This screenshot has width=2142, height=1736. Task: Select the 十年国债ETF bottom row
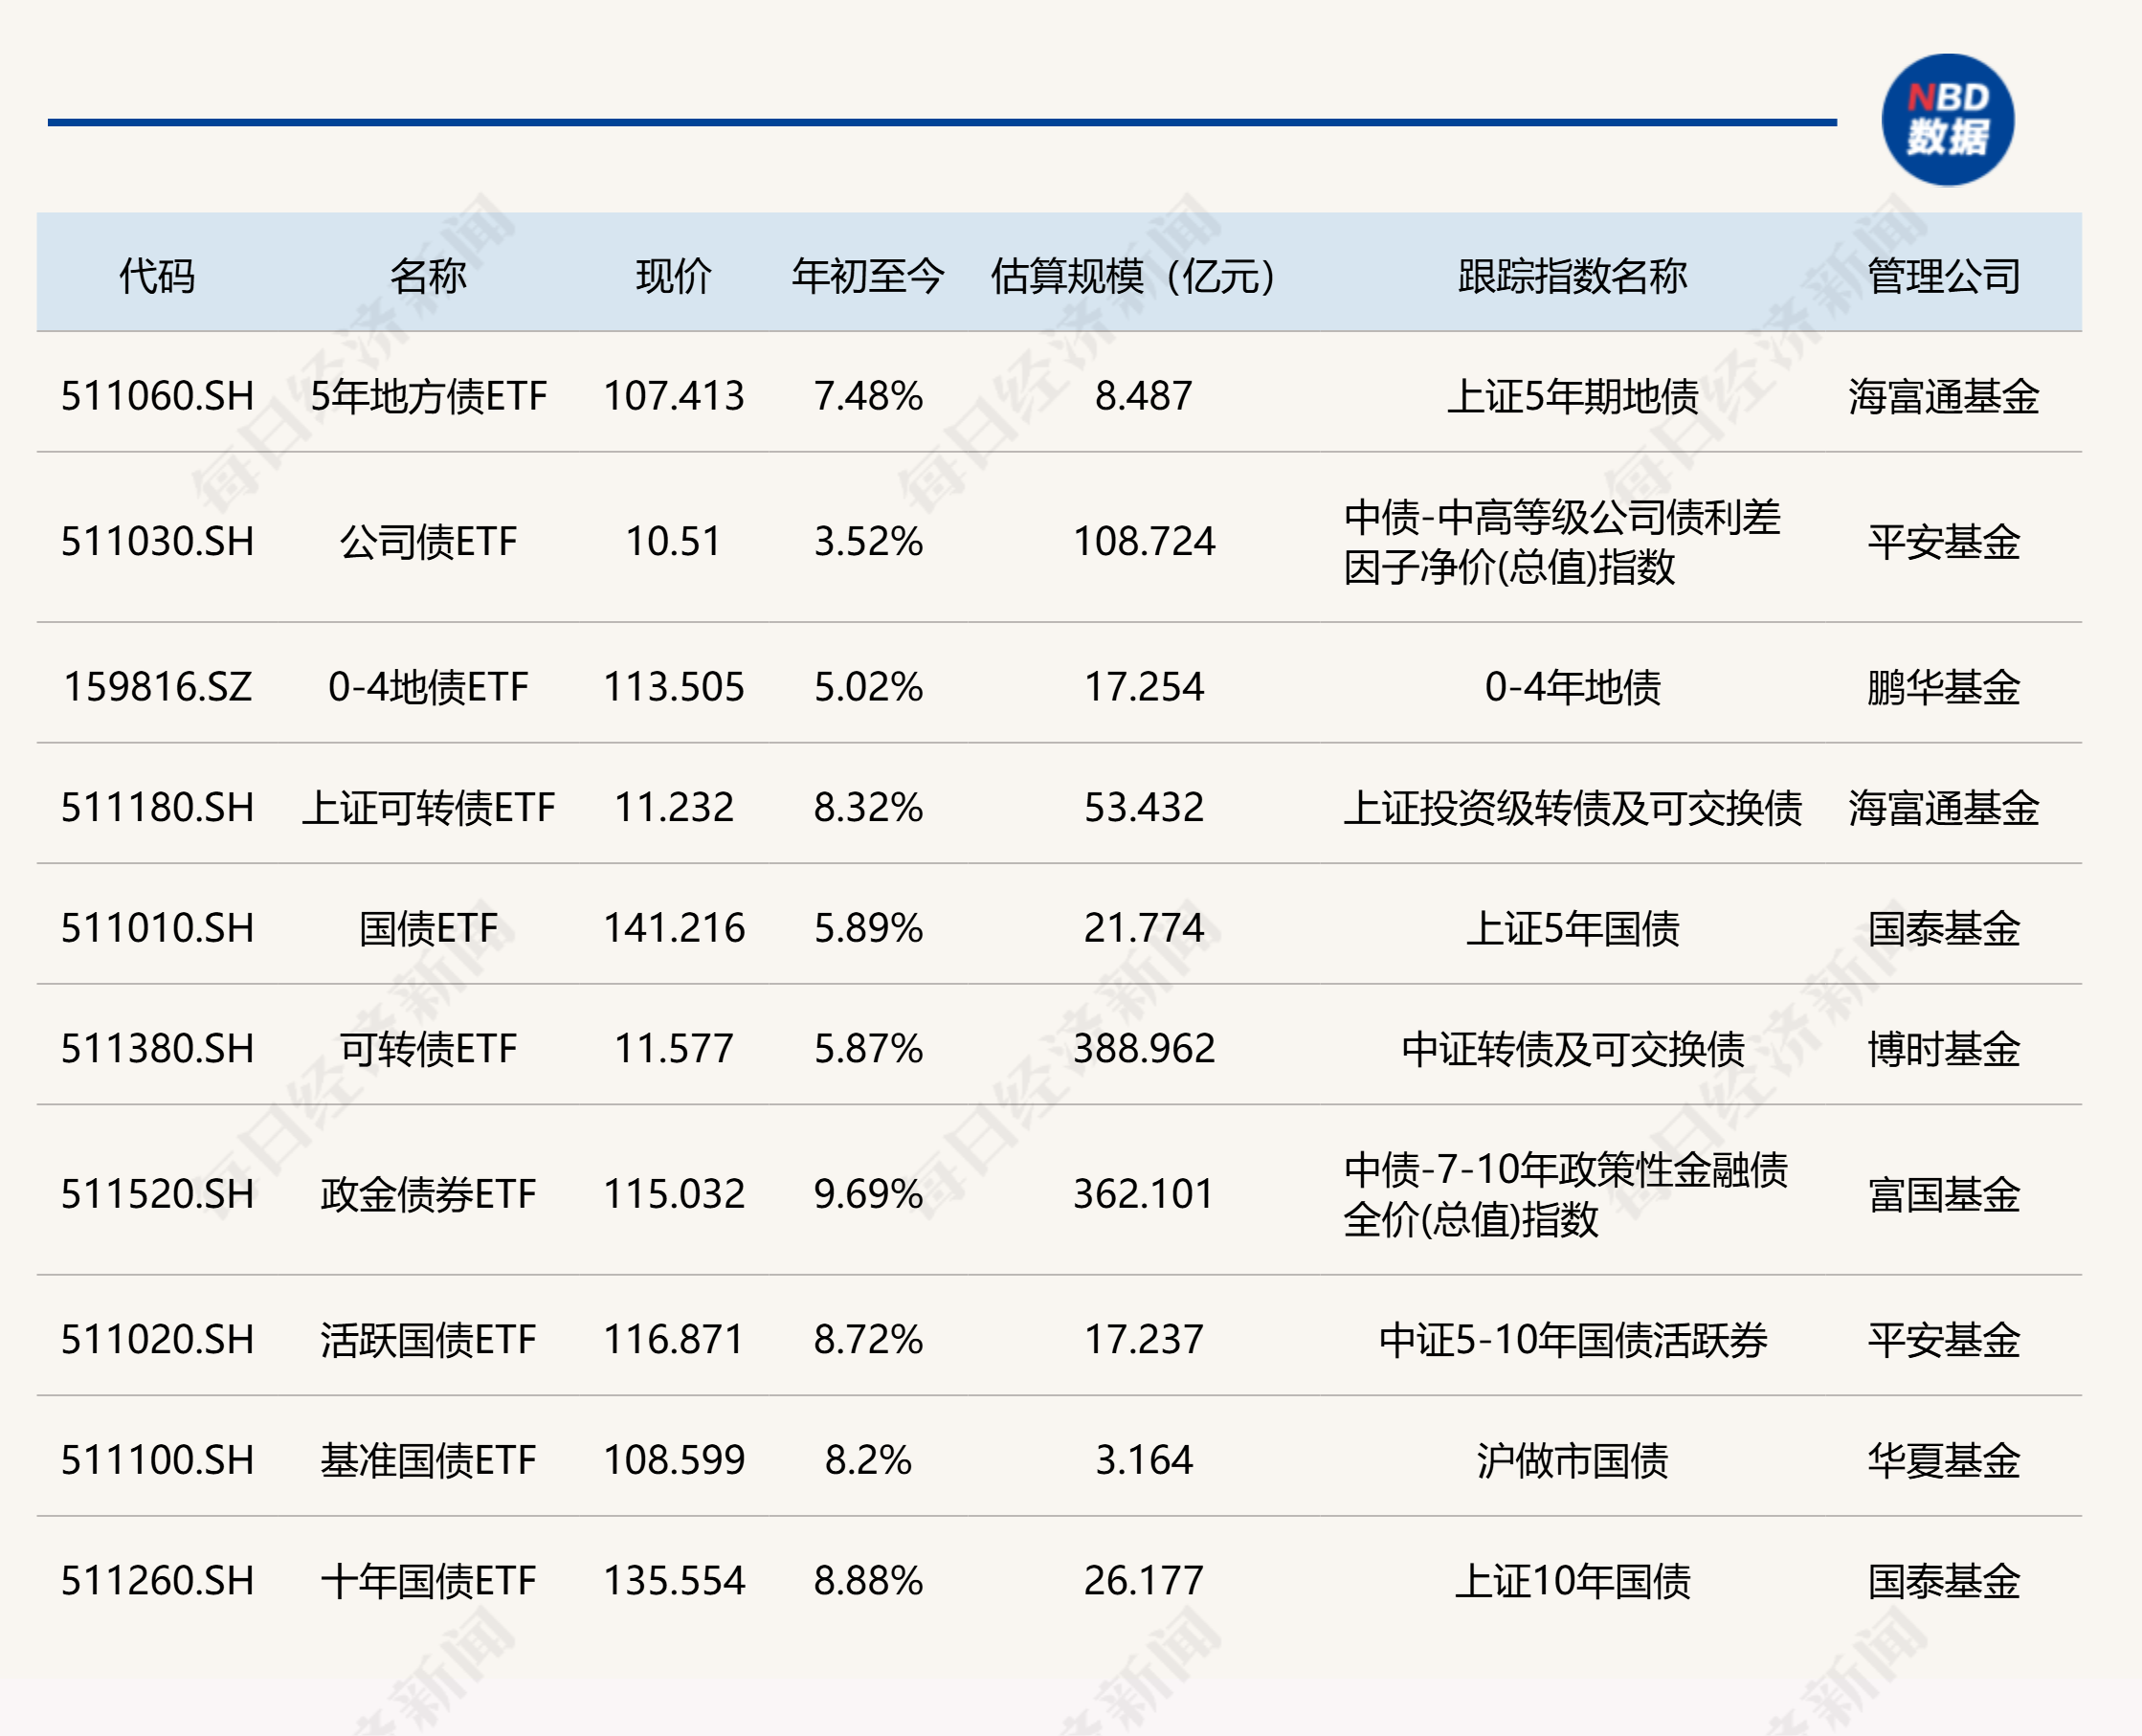tap(427, 1580)
